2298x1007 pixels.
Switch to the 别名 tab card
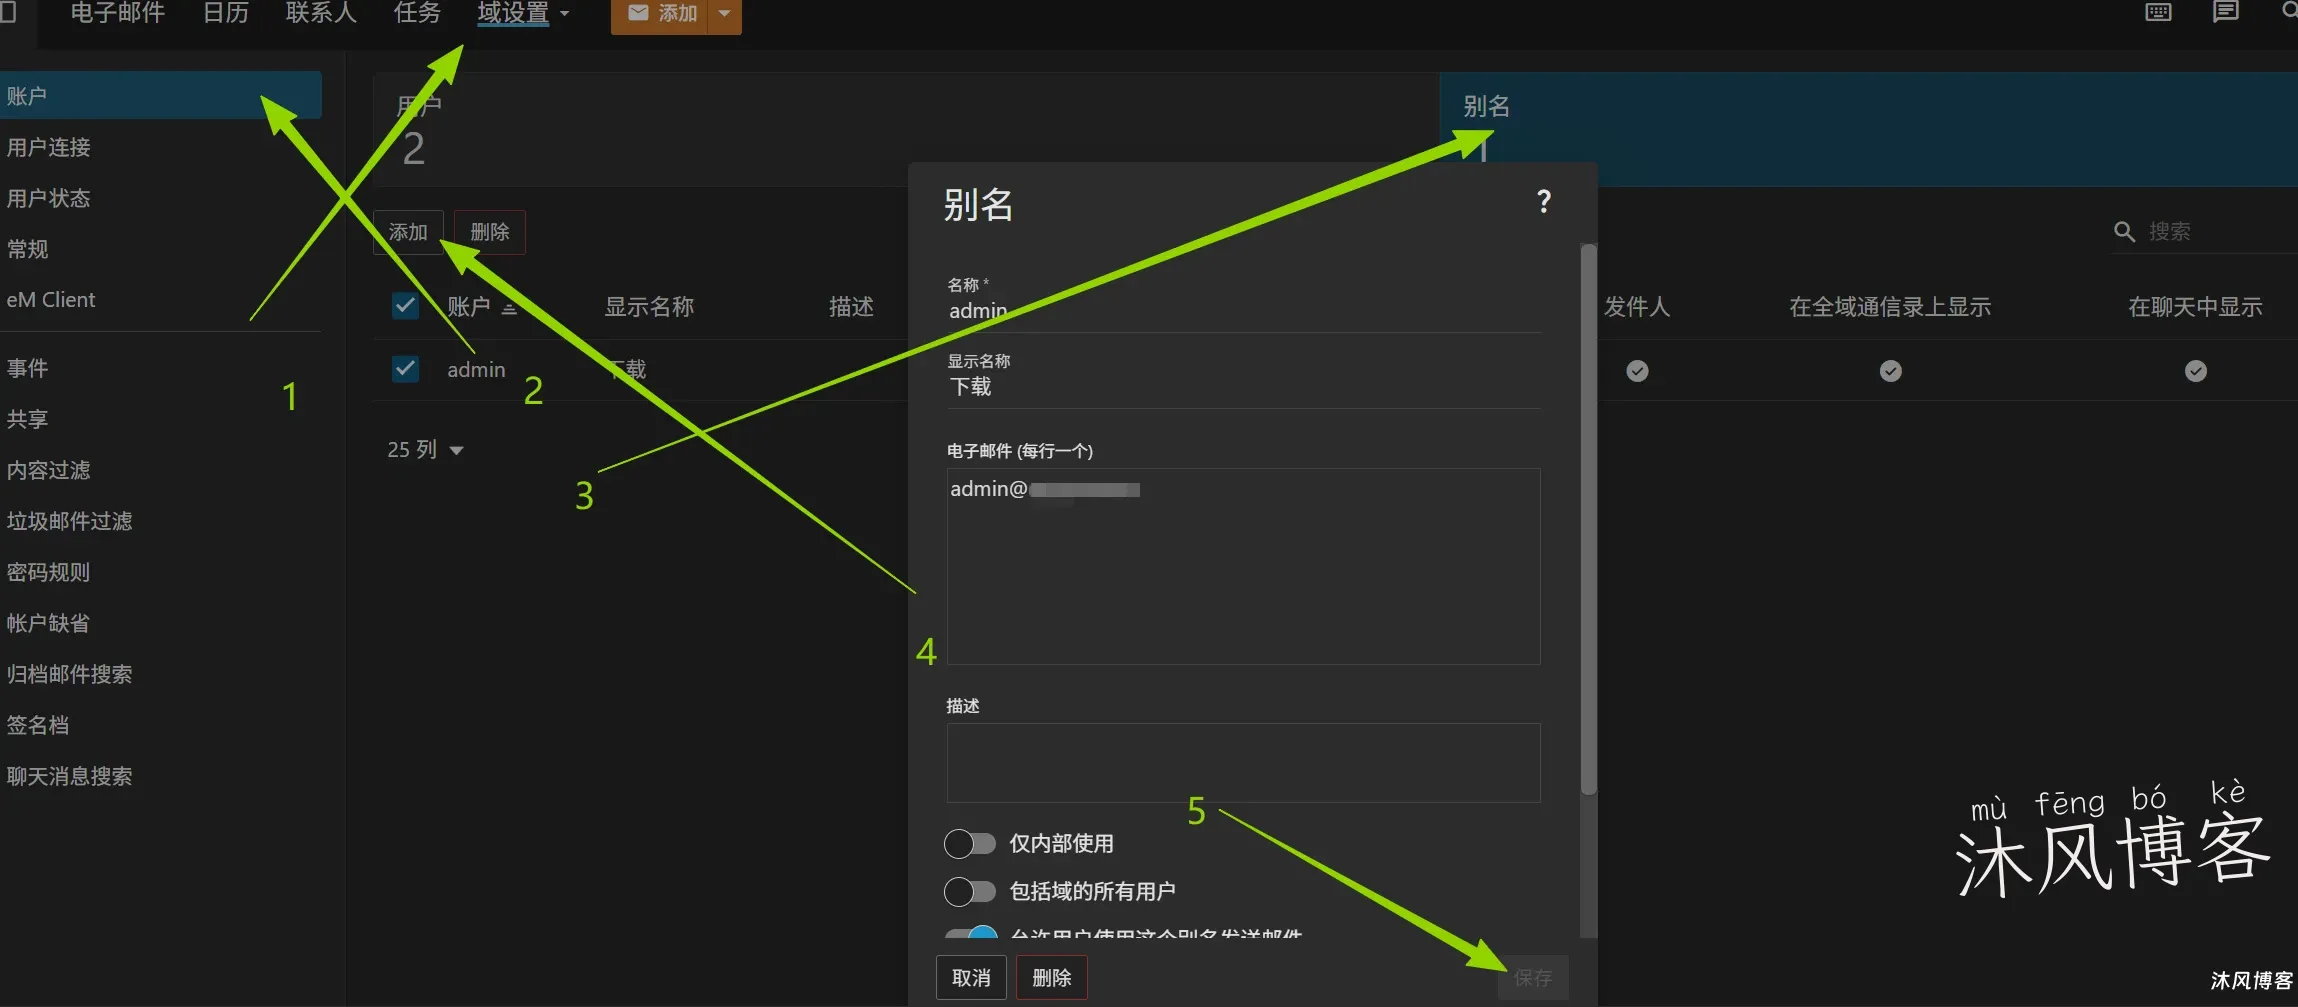pyautogui.click(x=1868, y=128)
